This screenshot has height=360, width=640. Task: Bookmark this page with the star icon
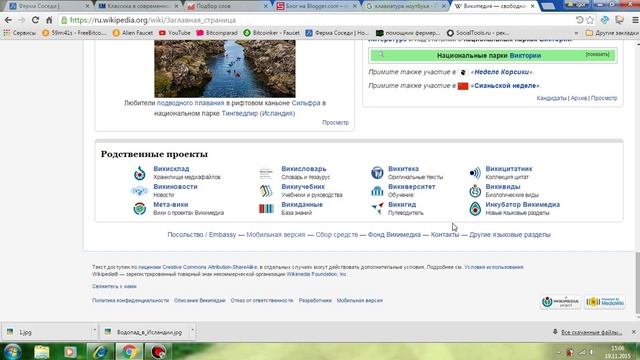pos(590,20)
